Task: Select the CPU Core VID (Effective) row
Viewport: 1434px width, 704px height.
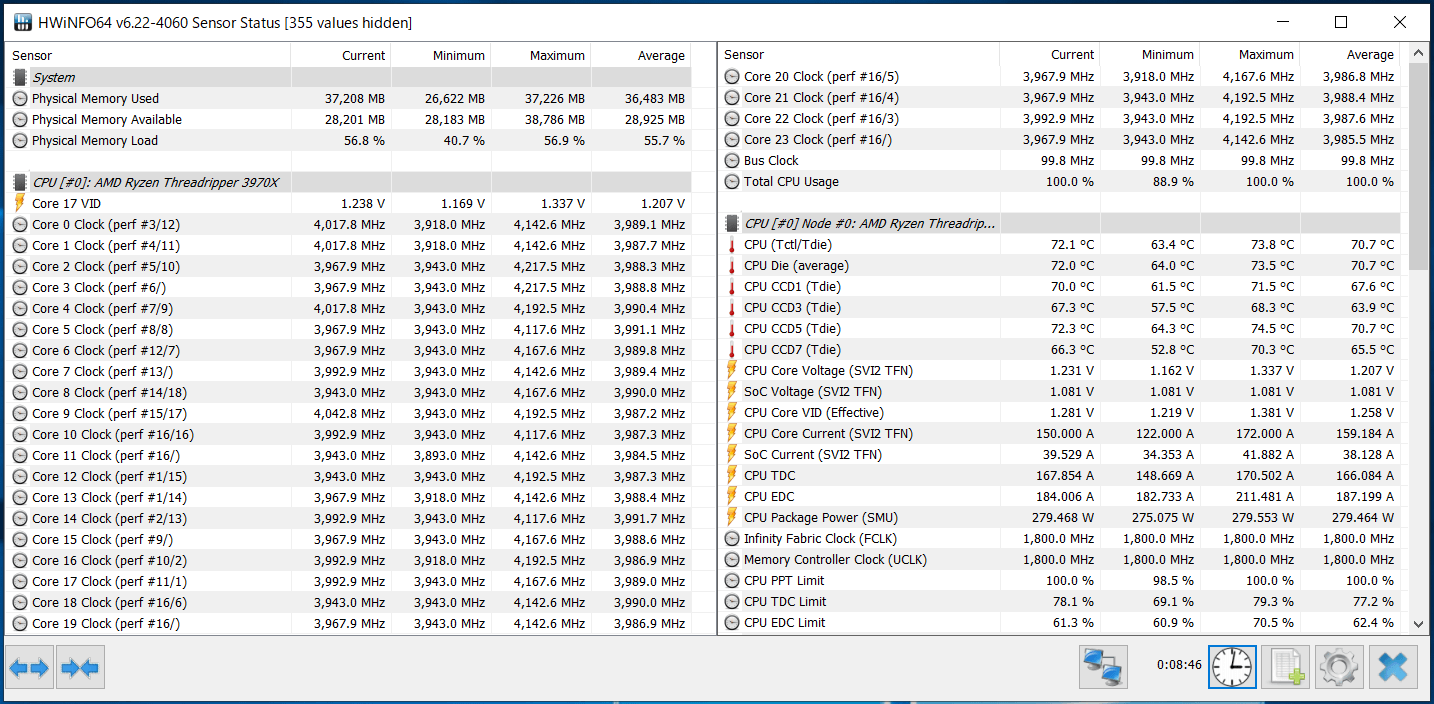Action: (x=1059, y=413)
